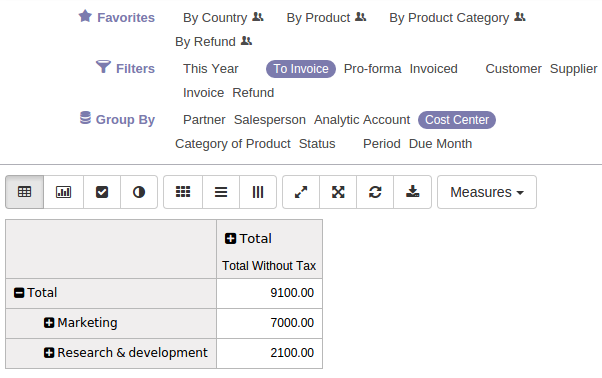Enable the Invoice filter
The image size is (602, 378).
click(203, 93)
